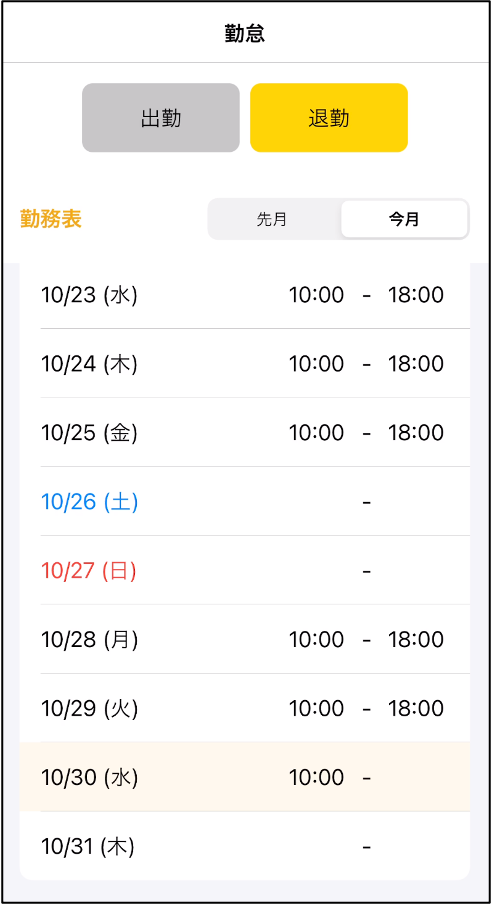Tap the 18:00 end time on 10/23
The image size is (492, 904).
click(x=416, y=295)
